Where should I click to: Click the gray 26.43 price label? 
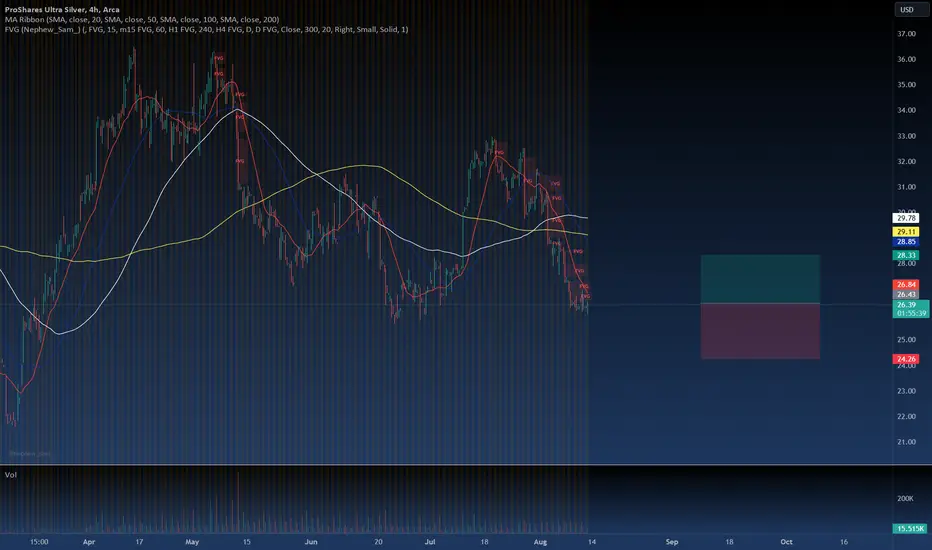tap(906, 295)
